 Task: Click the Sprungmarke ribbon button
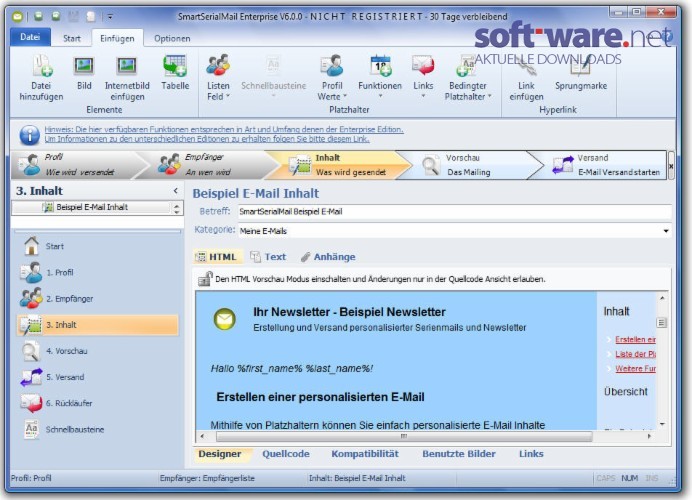[581, 73]
